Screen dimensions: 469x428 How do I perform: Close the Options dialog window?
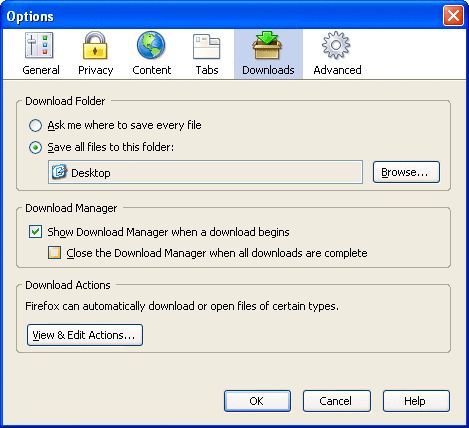coord(453,15)
